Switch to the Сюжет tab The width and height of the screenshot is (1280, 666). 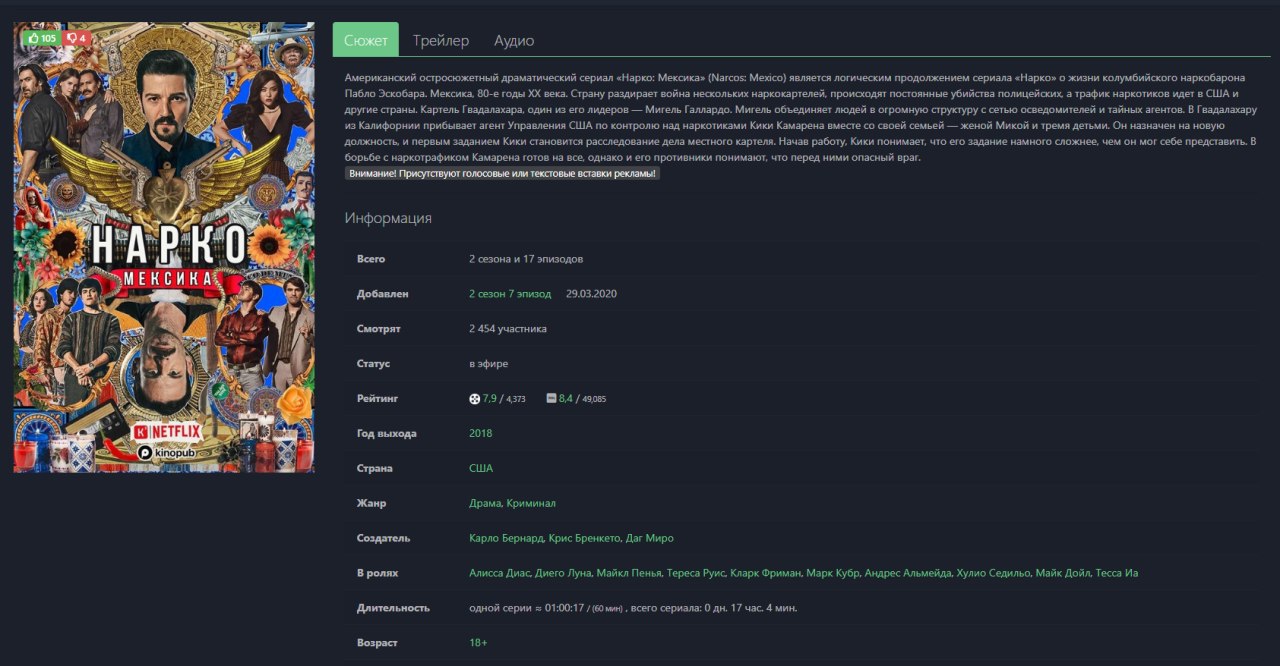tap(366, 40)
